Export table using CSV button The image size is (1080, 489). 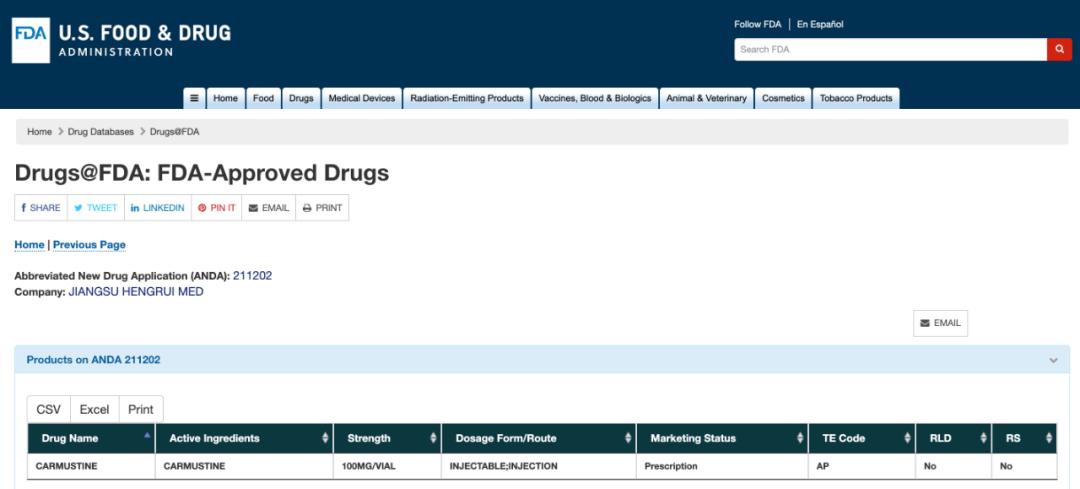tap(48, 409)
